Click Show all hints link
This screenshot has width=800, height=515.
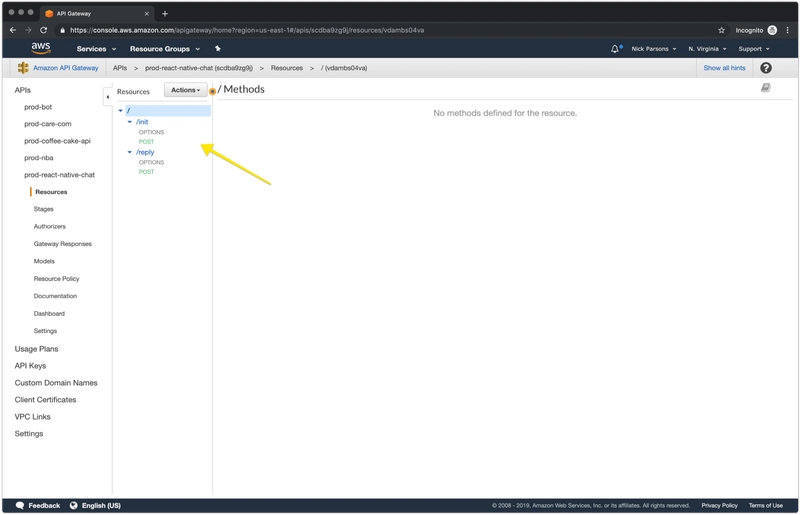[724, 68]
